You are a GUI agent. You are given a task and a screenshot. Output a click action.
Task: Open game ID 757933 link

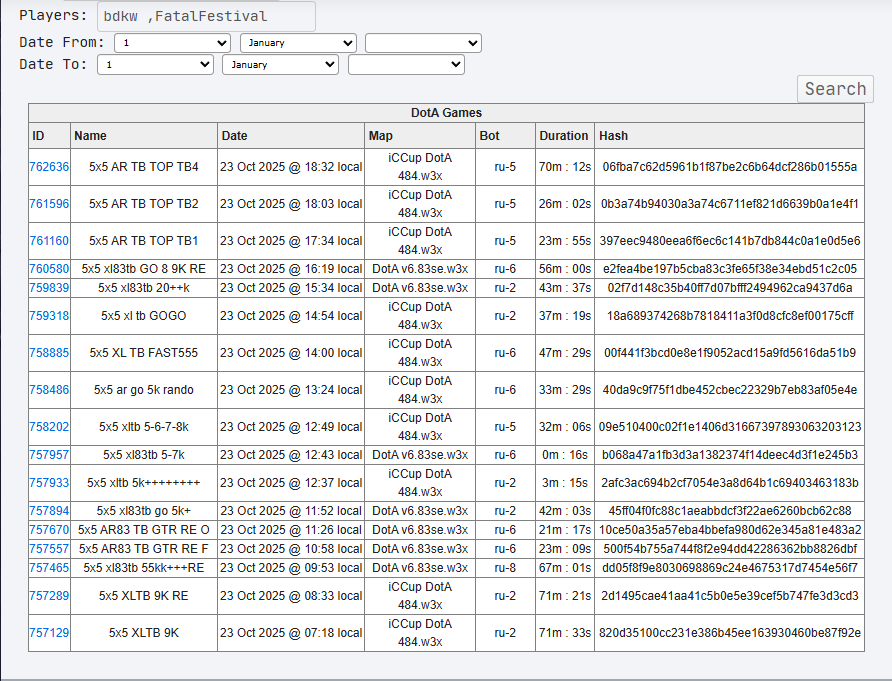click(49, 482)
